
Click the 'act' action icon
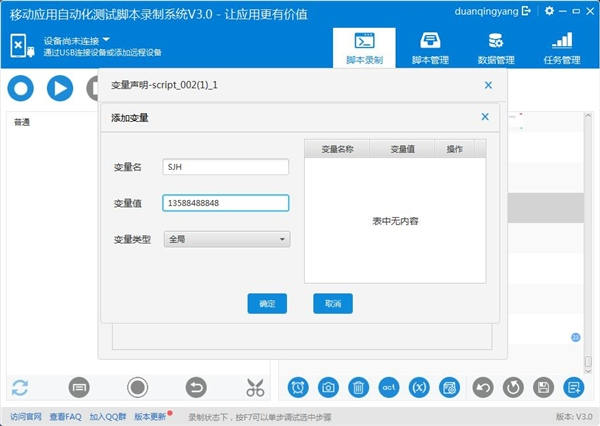389,387
